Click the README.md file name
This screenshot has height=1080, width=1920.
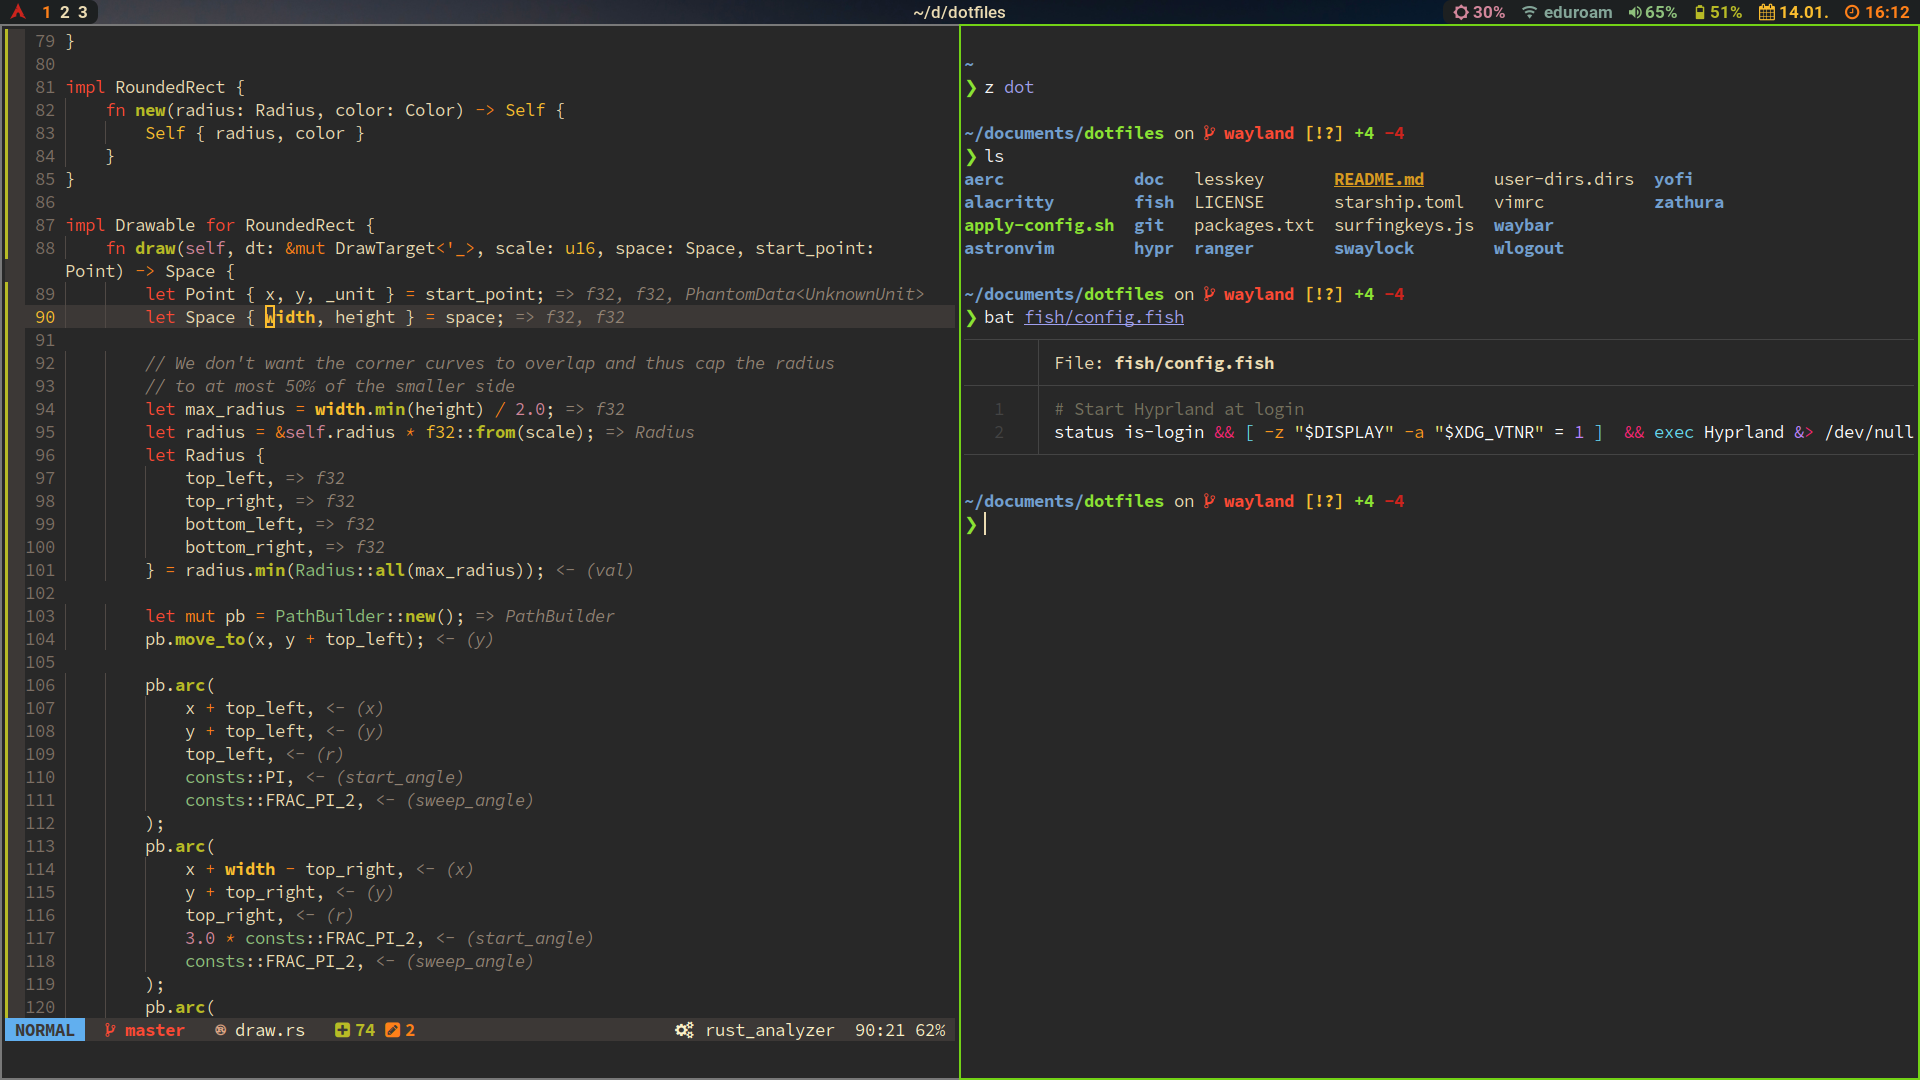1378,179
